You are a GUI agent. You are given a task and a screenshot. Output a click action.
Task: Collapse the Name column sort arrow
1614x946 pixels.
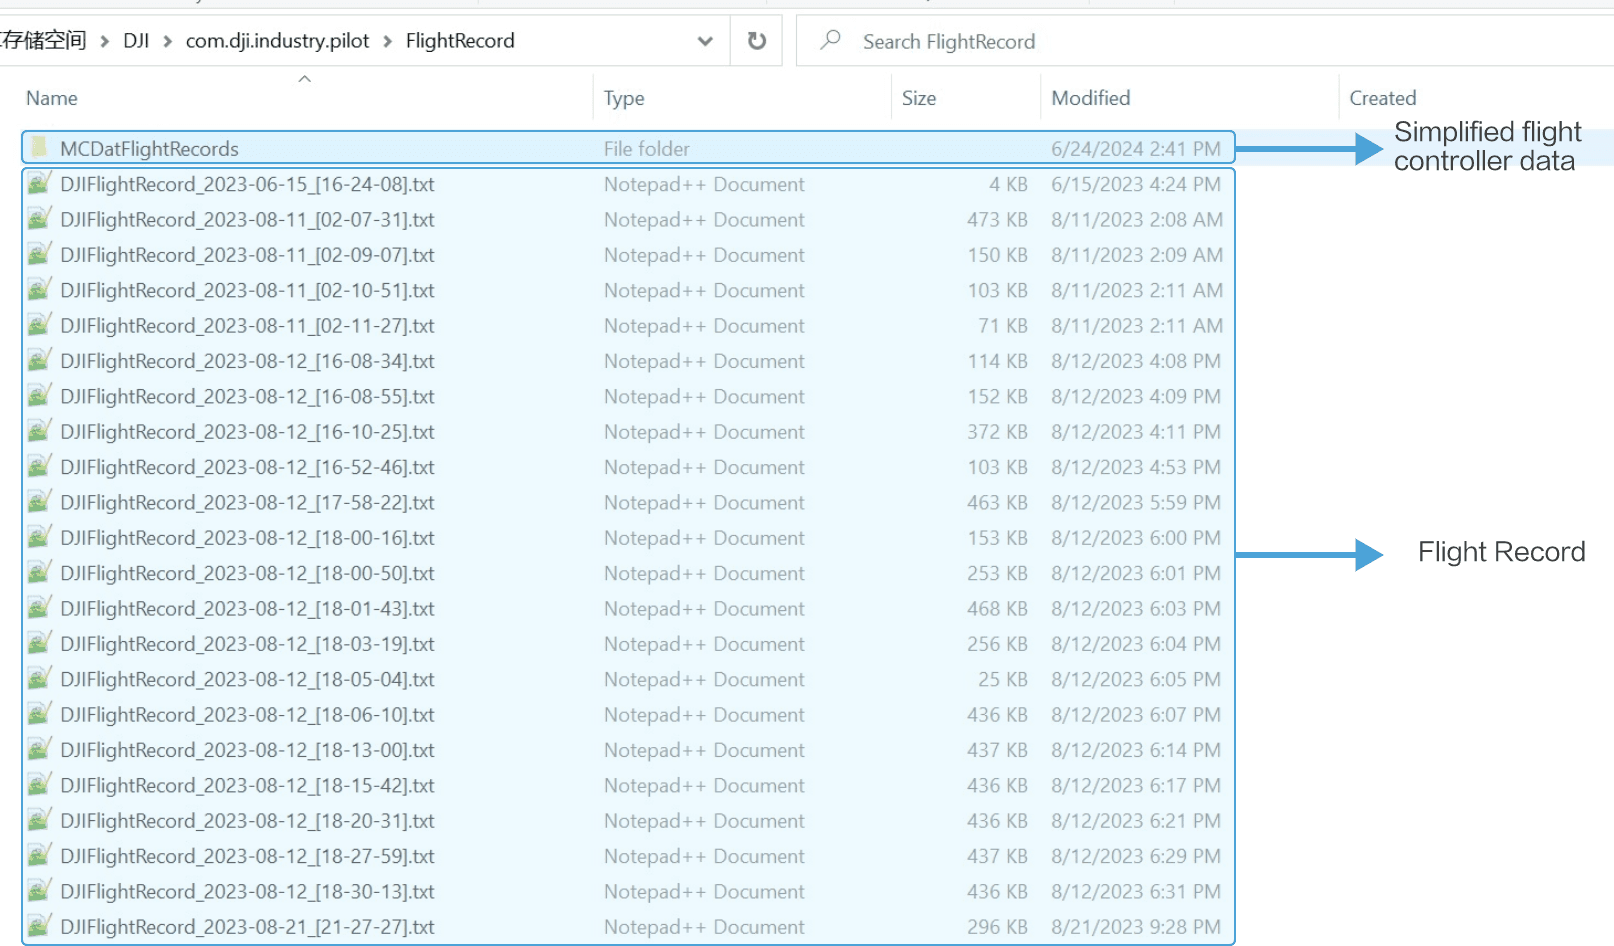[x=305, y=78]
